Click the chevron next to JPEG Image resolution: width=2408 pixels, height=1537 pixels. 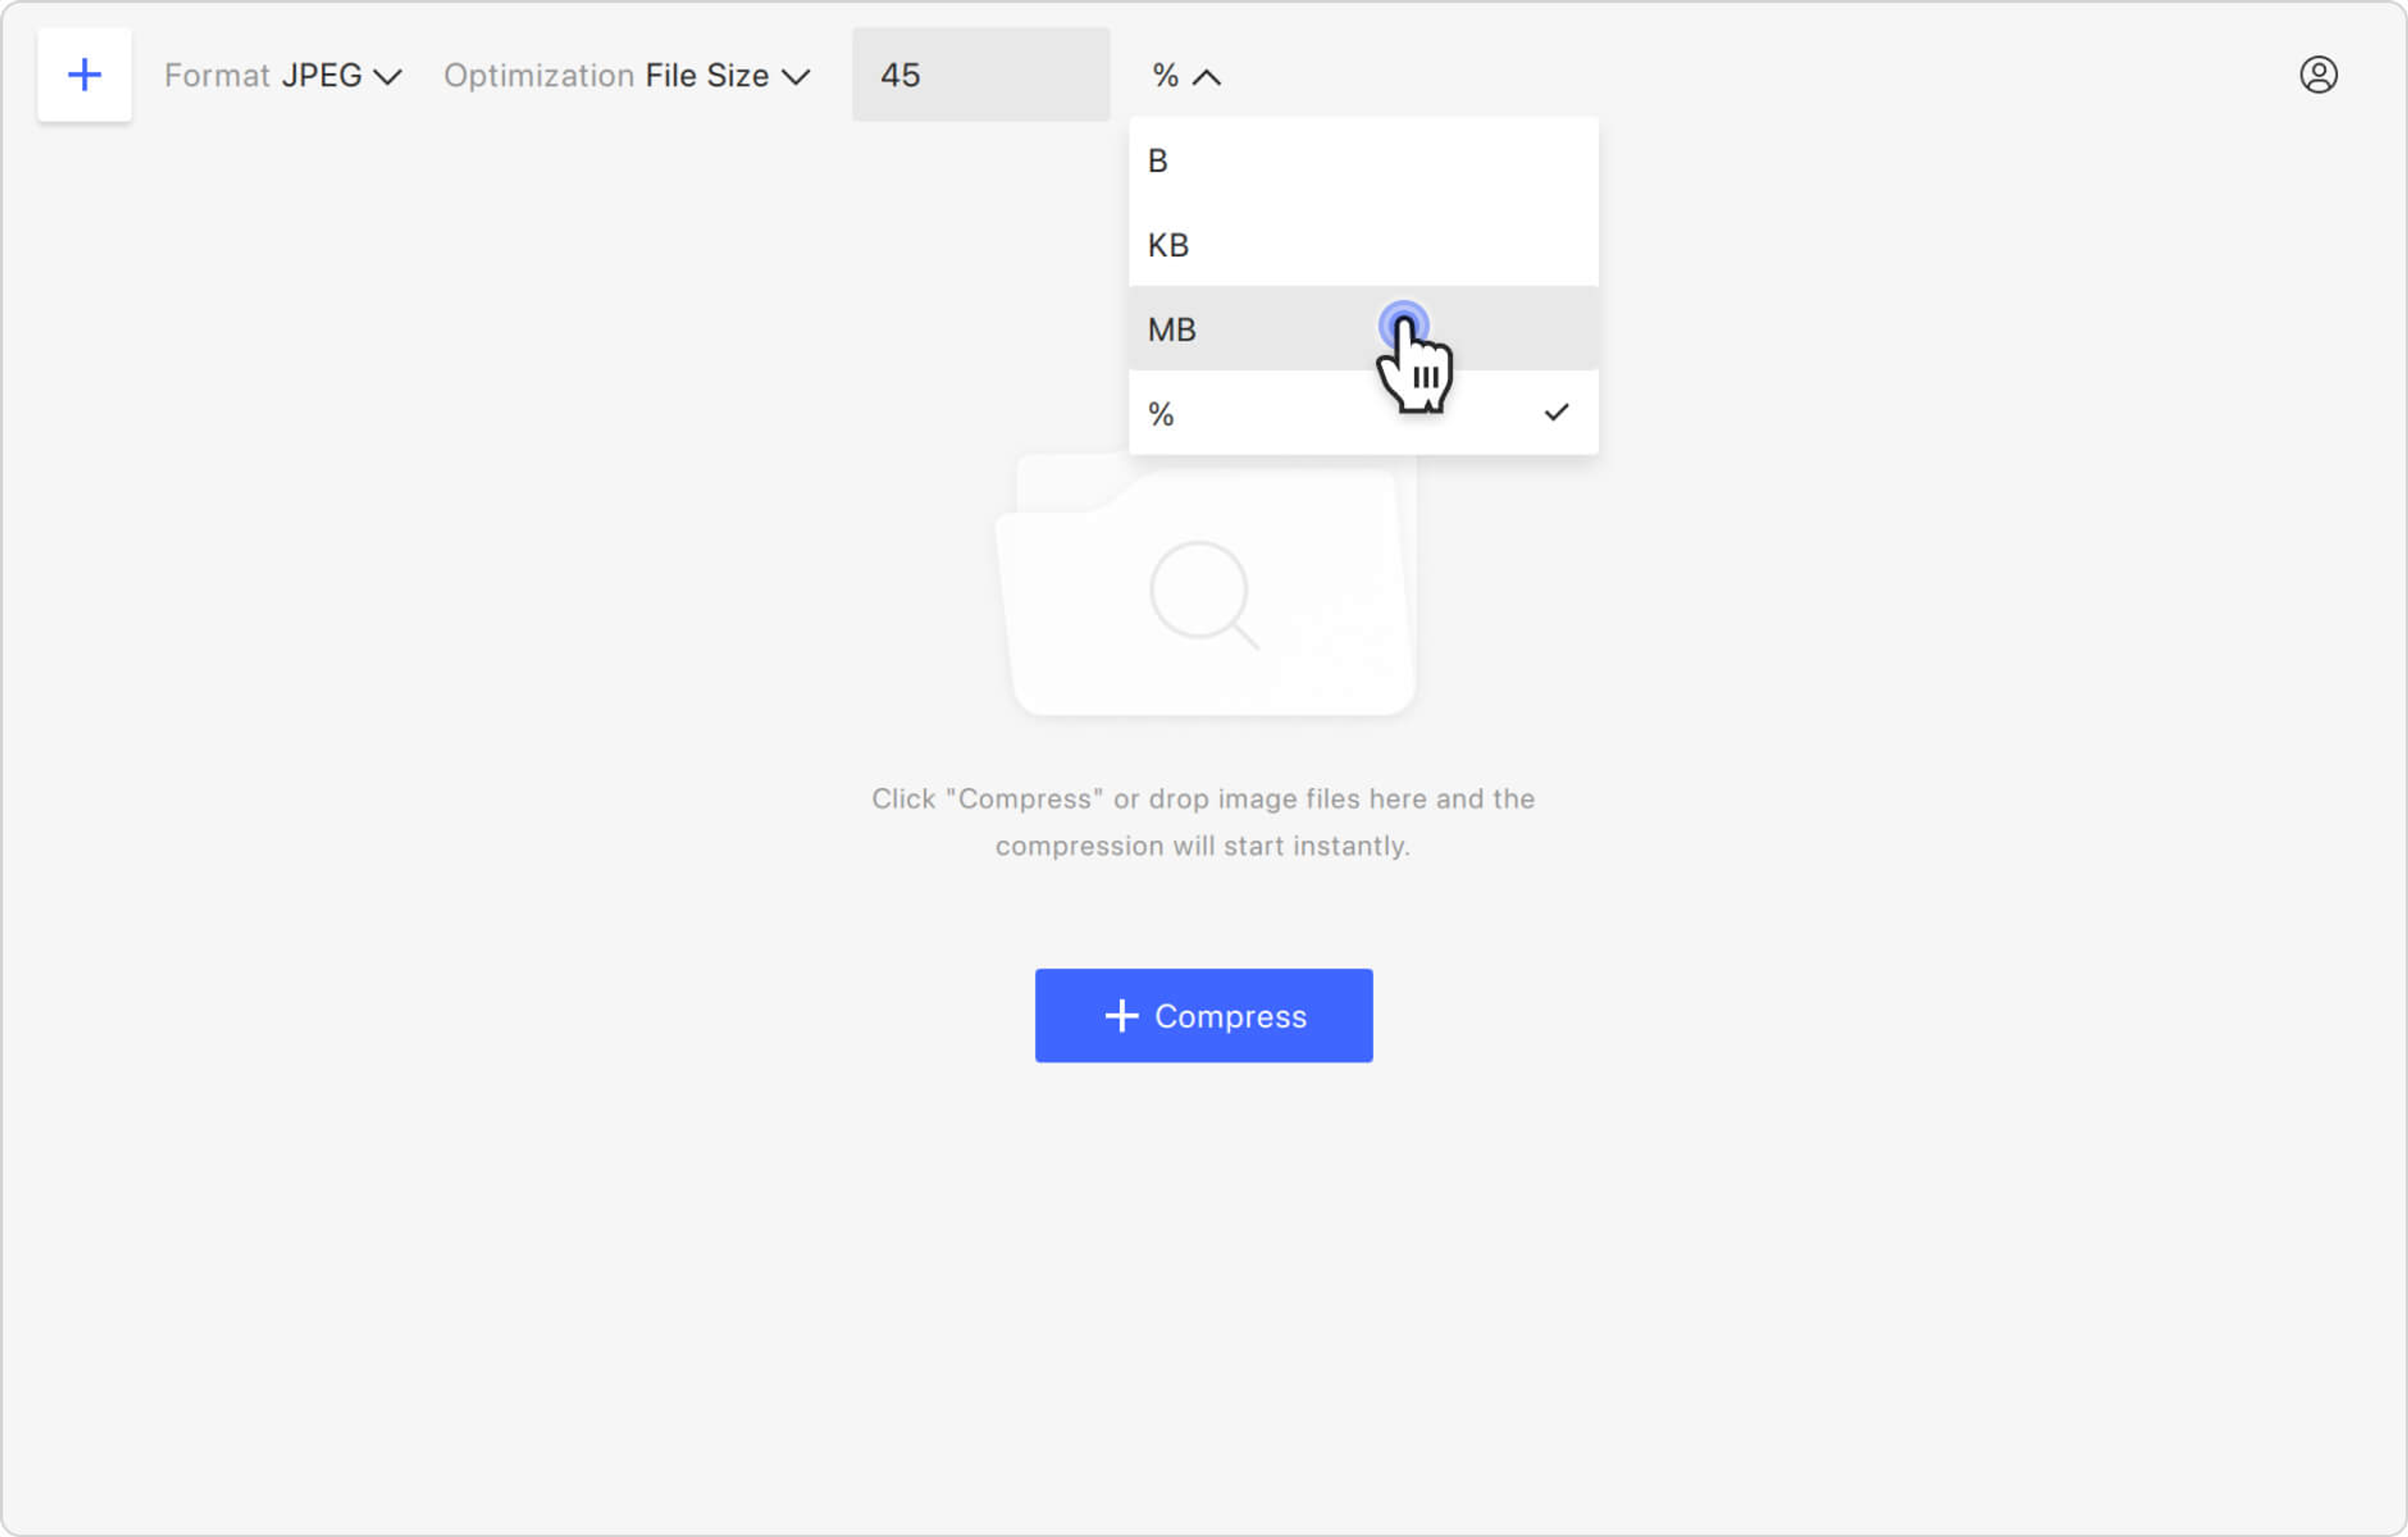click(x=387, y=77)
